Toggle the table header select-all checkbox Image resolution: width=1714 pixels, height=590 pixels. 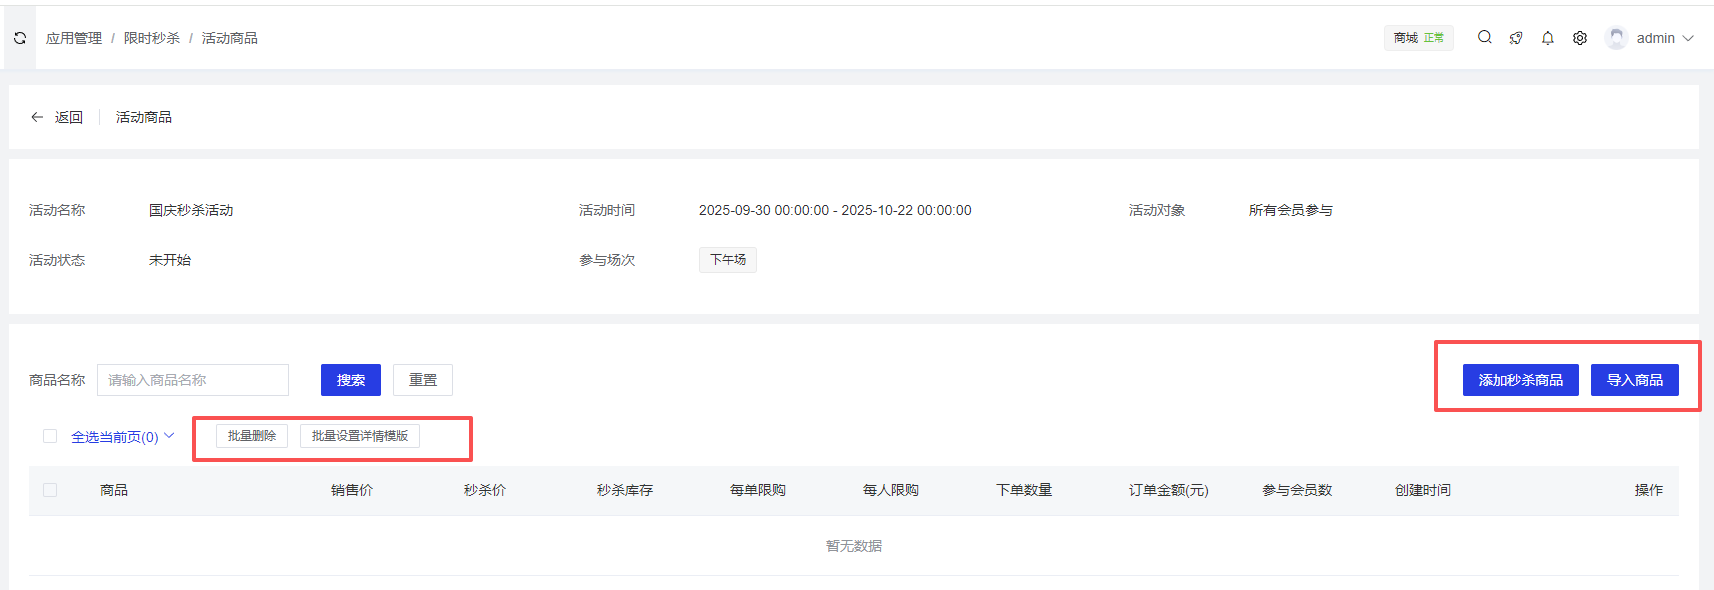click(50, 490)
